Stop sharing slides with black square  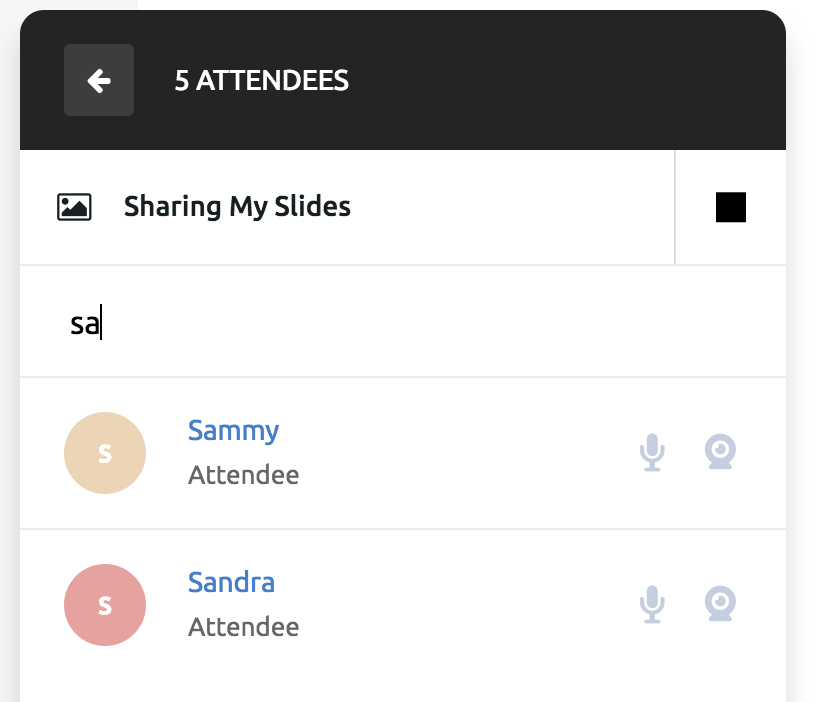[x=731, y=207]
